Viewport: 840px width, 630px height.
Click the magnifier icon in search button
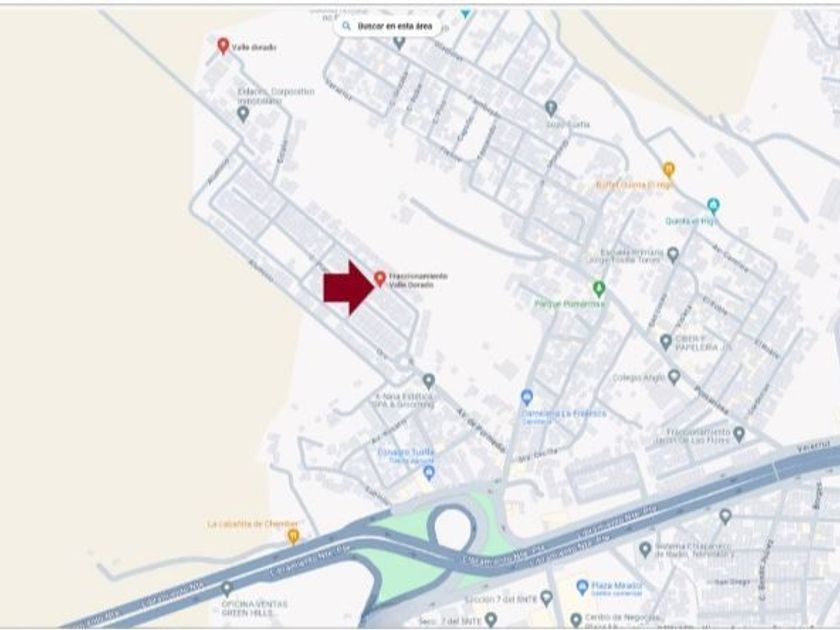[347, 26]
